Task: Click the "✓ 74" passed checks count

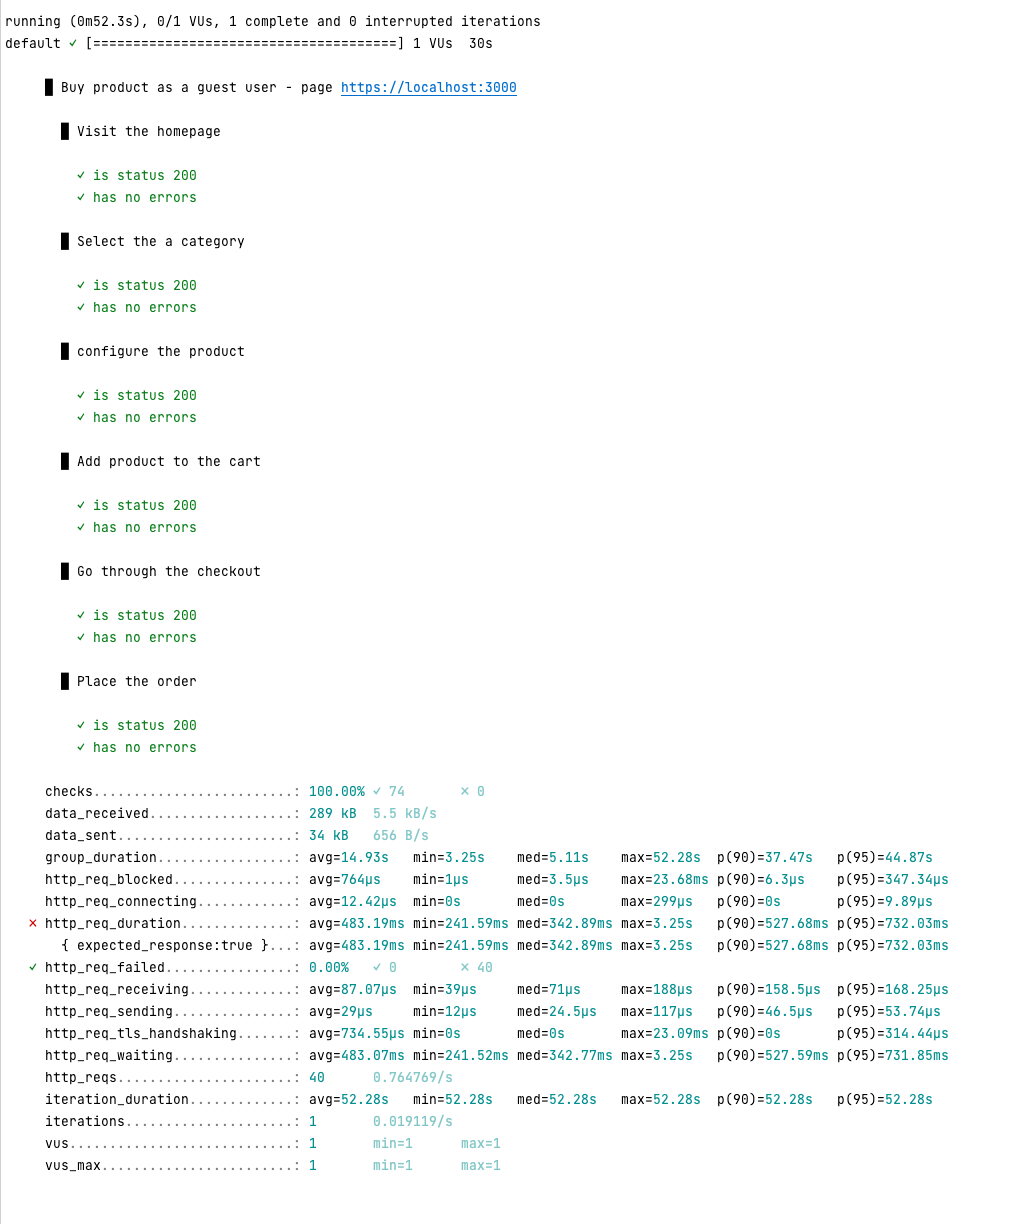Action: click(x=389, y=791)
